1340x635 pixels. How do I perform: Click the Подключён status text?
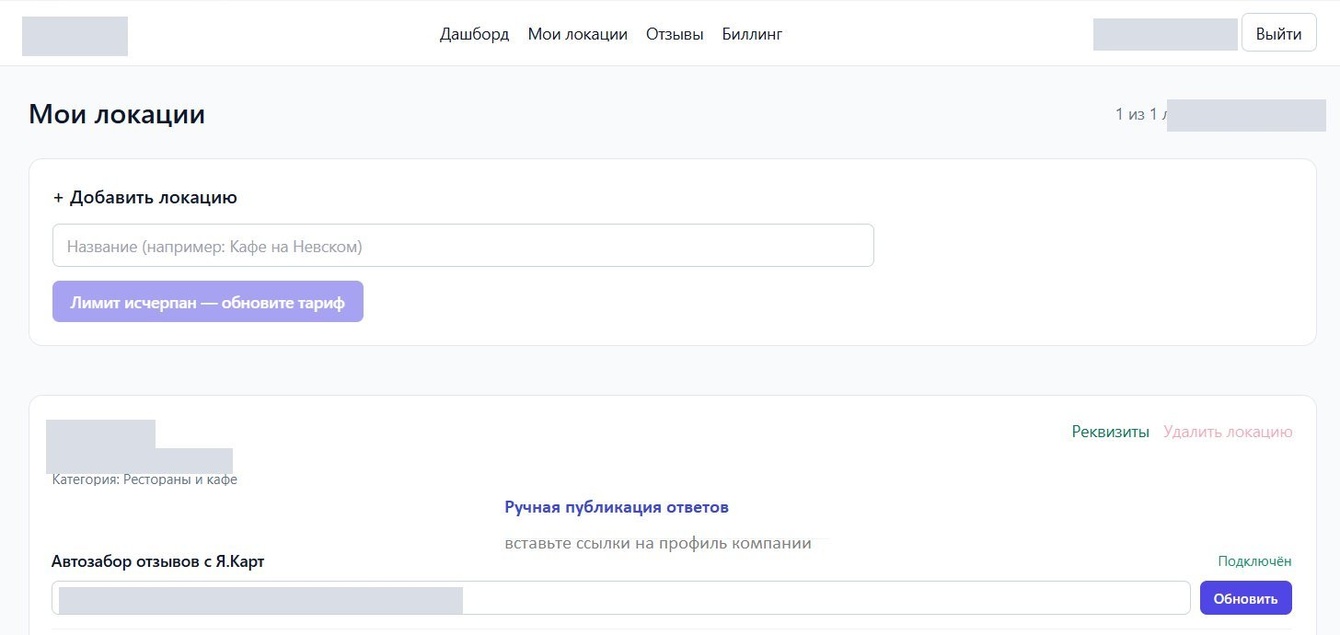click(1255, 561)
